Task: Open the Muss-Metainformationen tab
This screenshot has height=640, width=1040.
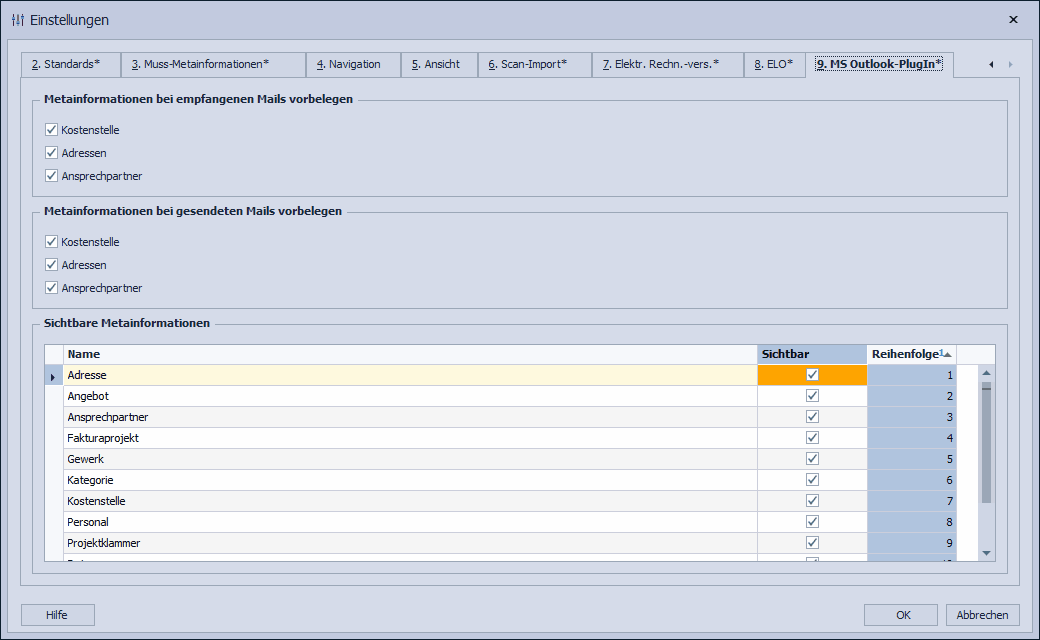Action: 213,65
